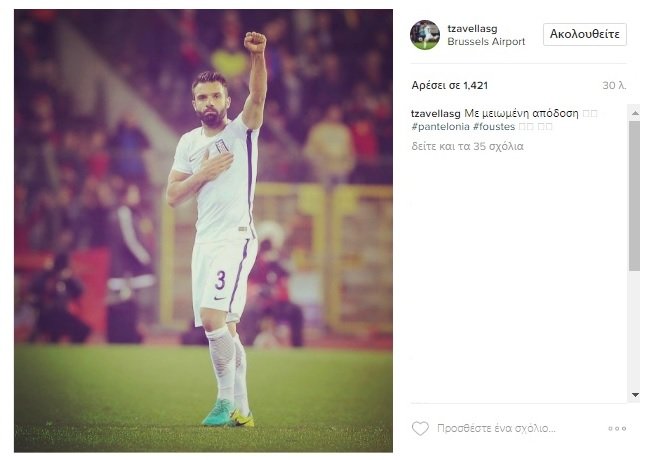The image size is (650, 460).
Task: Focus the Προσθέστε ένα σχόλιο comment field
Action: pos(496,428)
